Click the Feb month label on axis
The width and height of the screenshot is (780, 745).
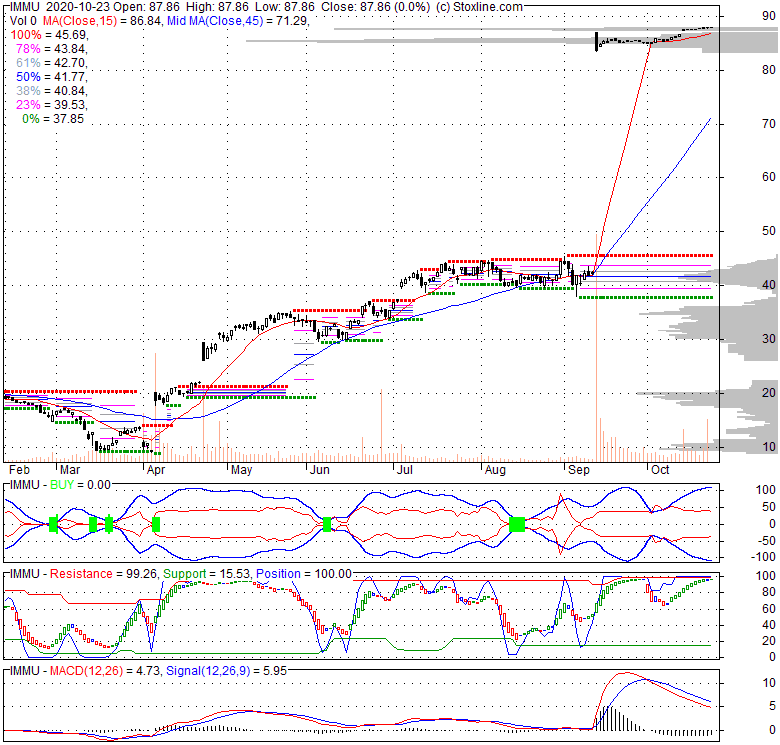click(x=19, y=470)
